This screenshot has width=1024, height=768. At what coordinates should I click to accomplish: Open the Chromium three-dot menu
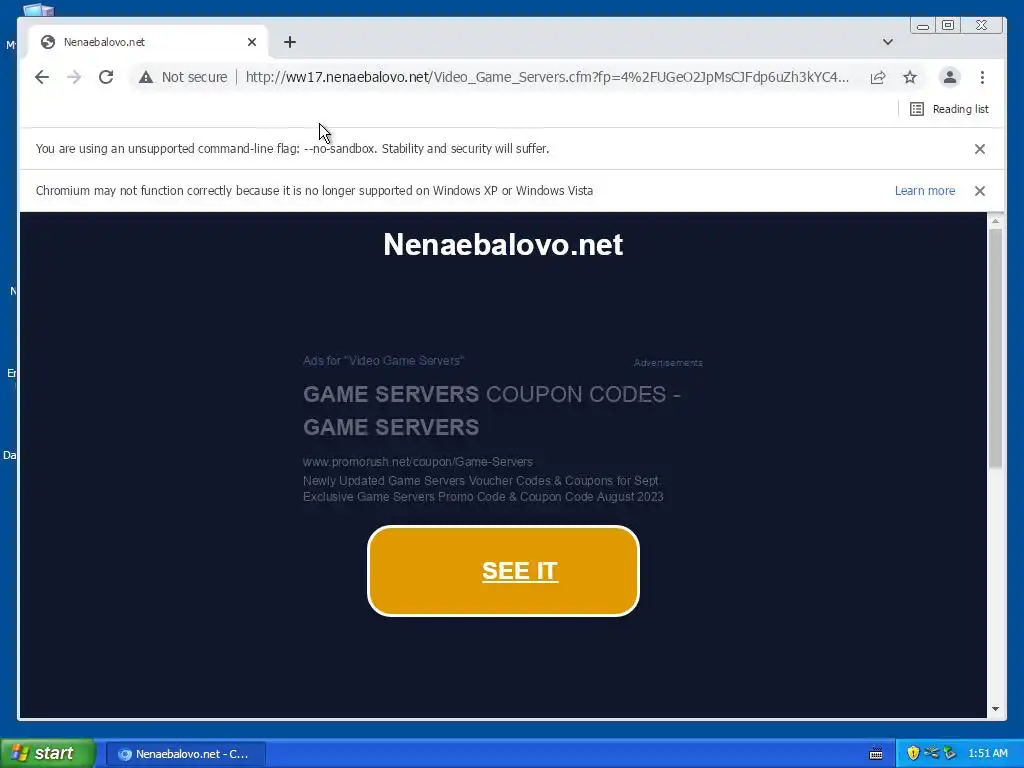[x=982, y=77]
